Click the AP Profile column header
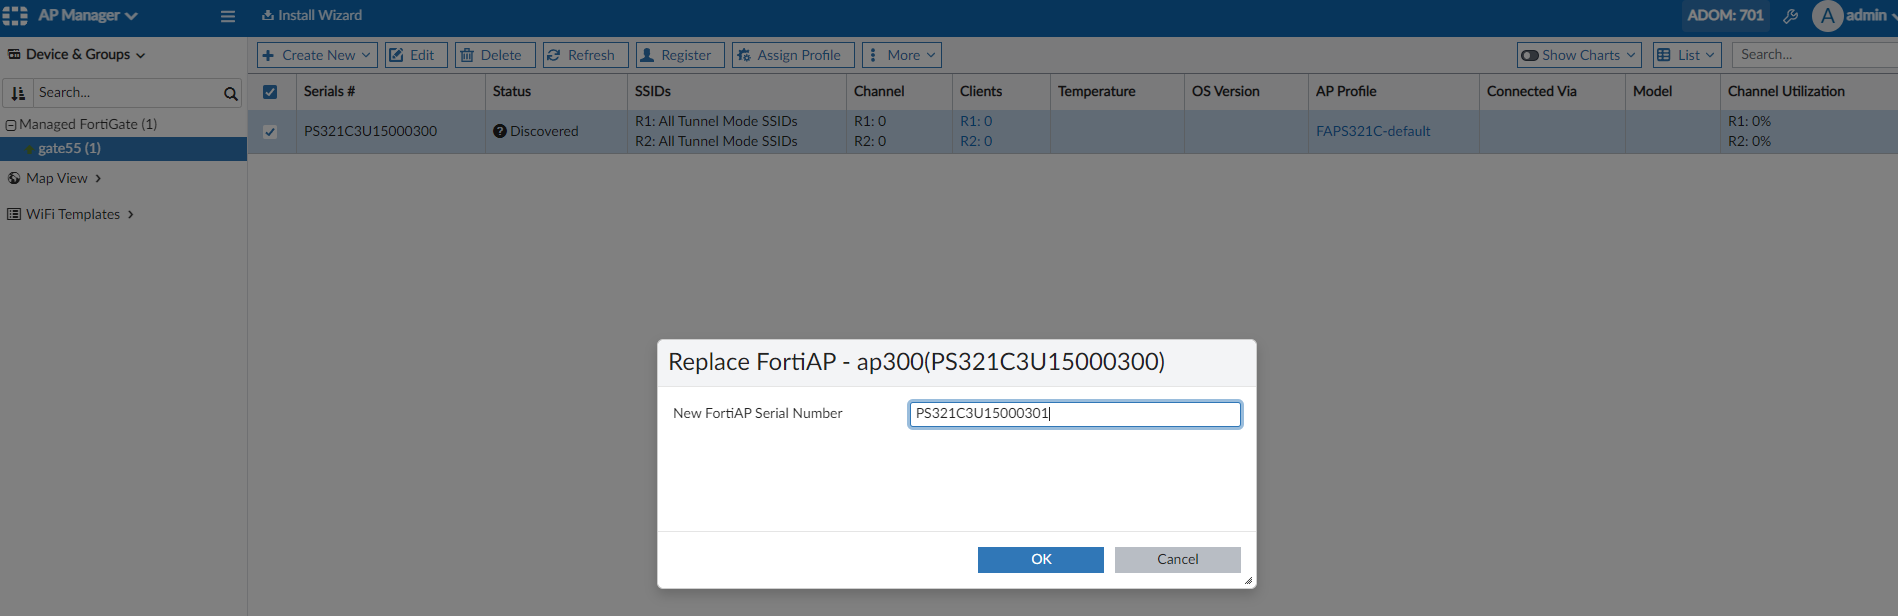This screenshot has width=1898, height=616. click(x=1346, y=91)
